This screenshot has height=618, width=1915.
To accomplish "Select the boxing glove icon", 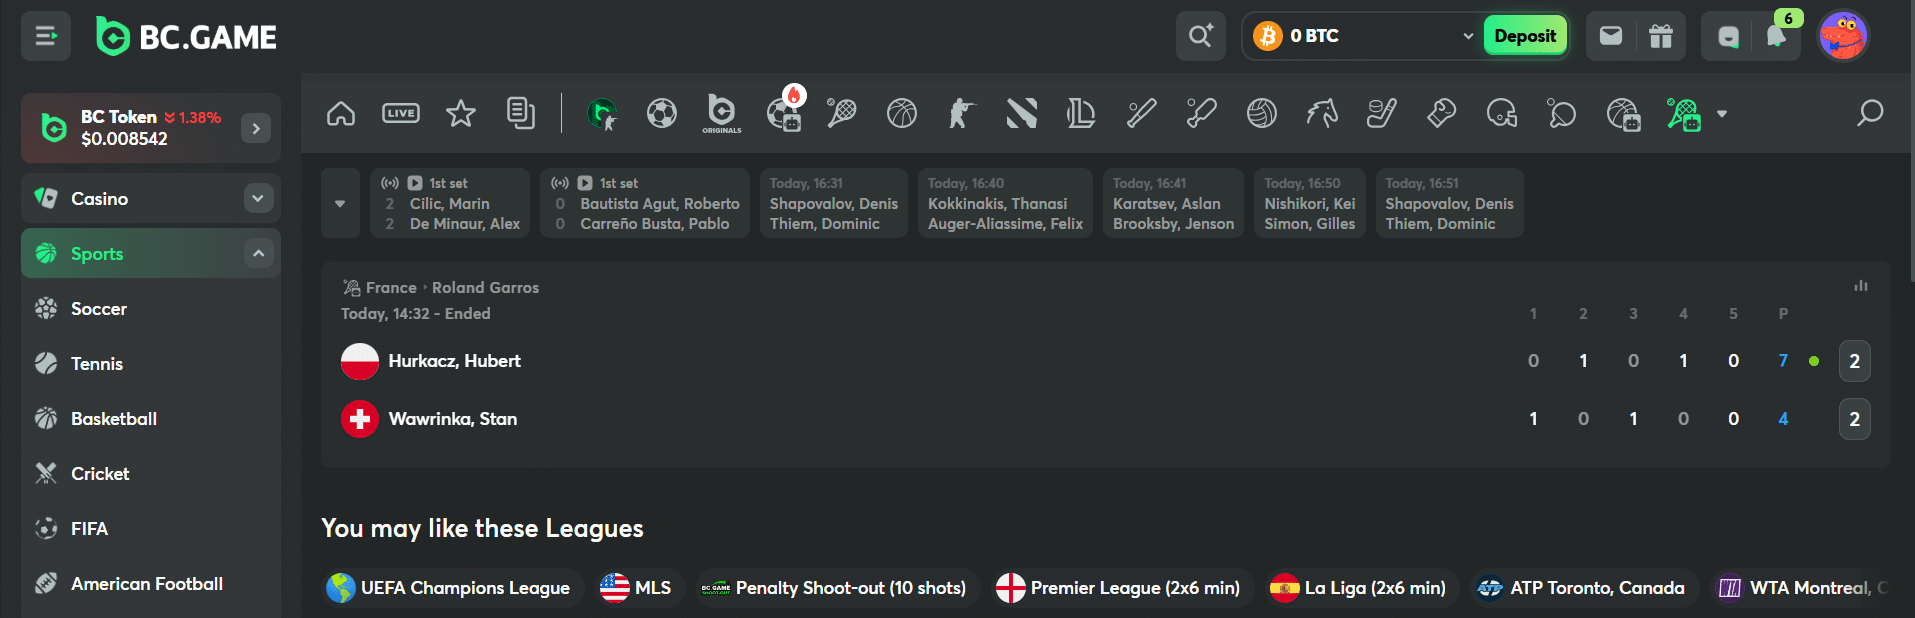I will (1441, 113).
